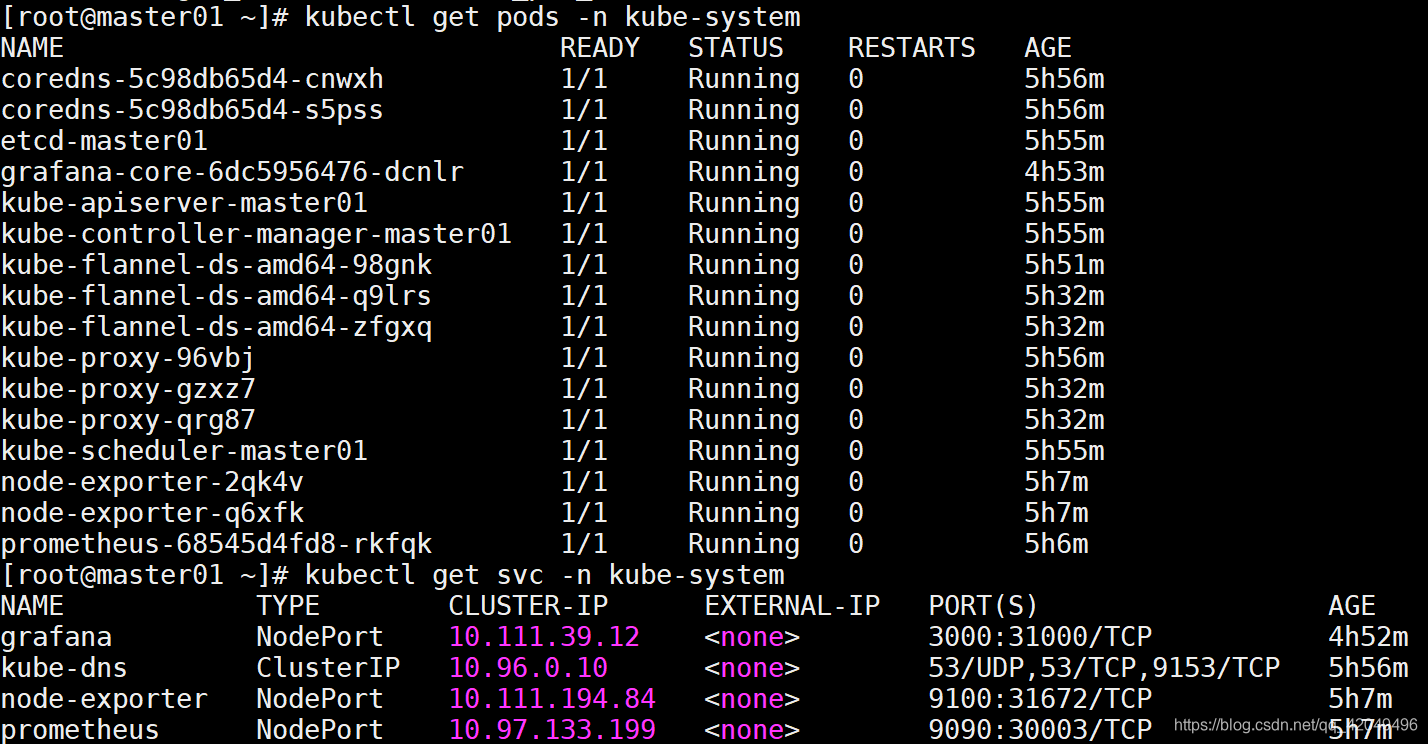Viewport: 1428px width, 744px height.
Task: Click the kube-proxy-gzxz7 pod name
Action: [128, 389]
